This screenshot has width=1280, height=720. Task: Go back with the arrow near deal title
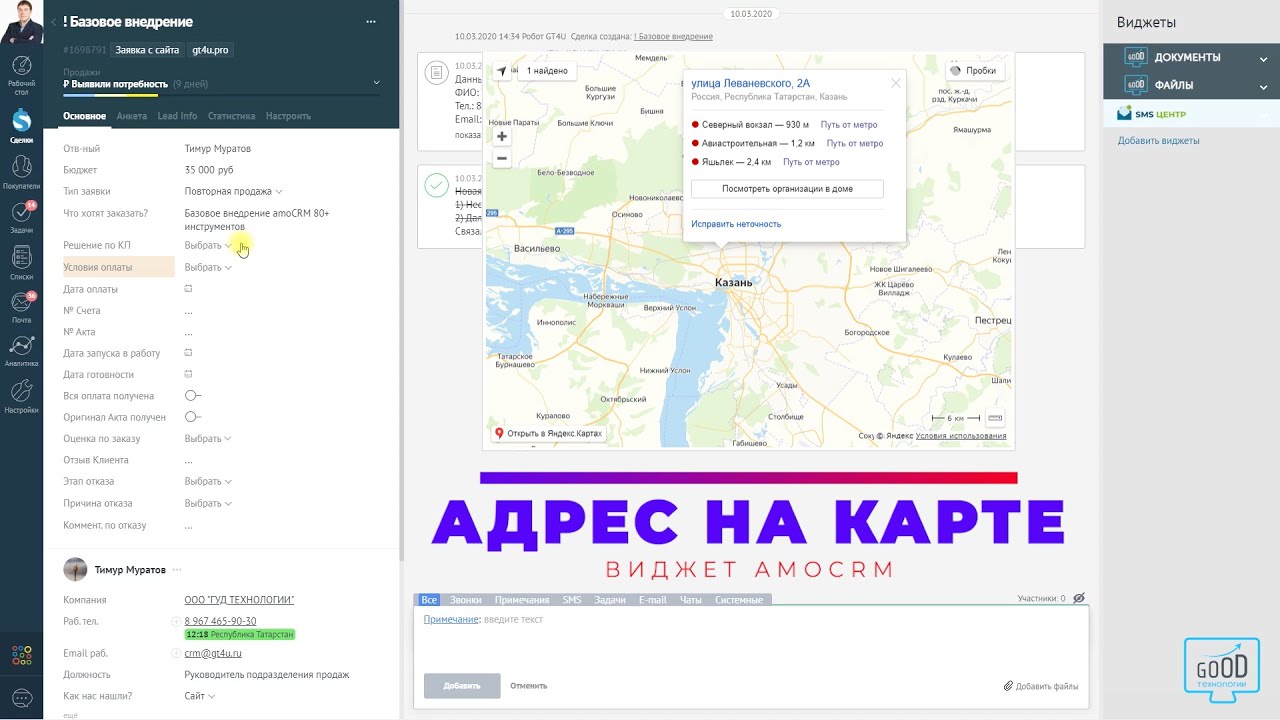[53, 22]
